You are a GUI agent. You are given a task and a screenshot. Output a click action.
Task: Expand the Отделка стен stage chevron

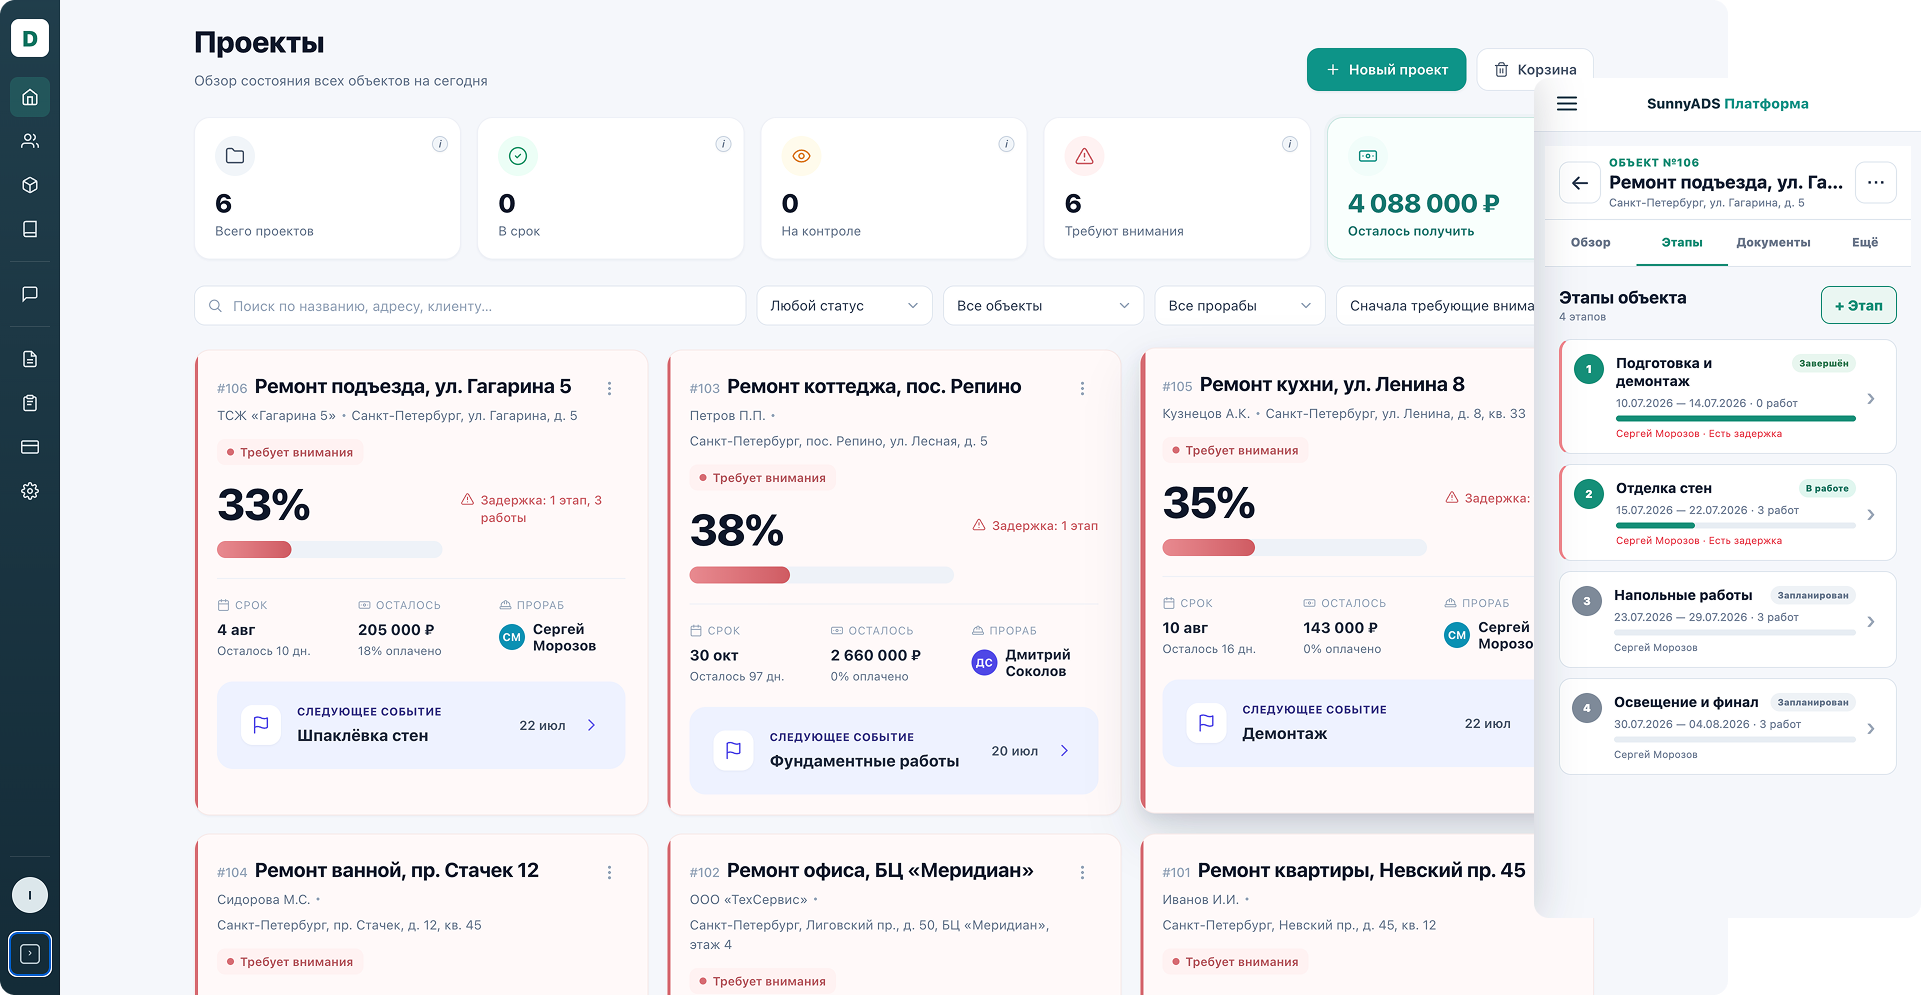[1870, 515]
